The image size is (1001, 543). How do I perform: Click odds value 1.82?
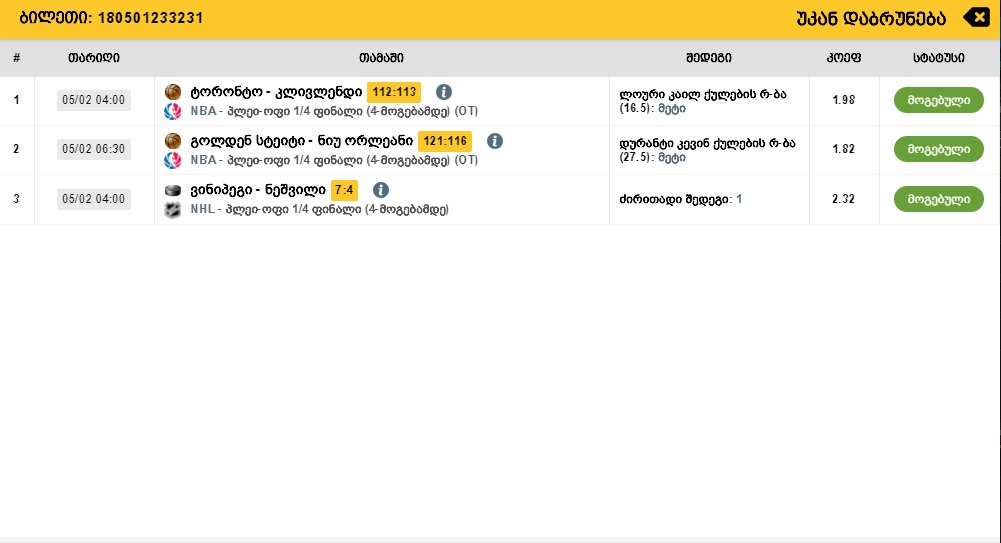tap(843, 149)
